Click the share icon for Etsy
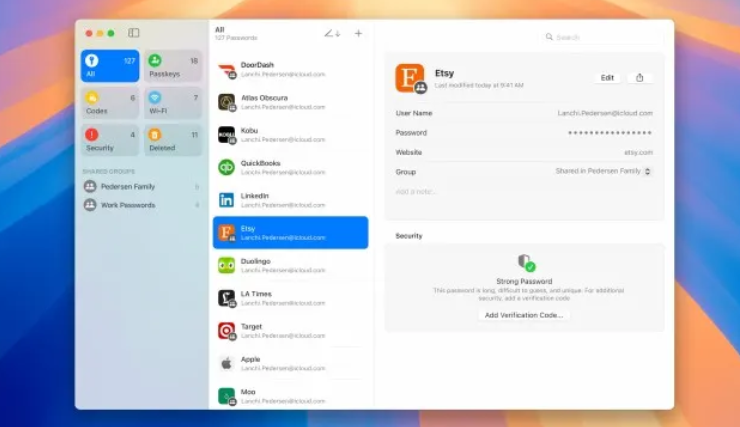740x427 pixels. (639, 77)
